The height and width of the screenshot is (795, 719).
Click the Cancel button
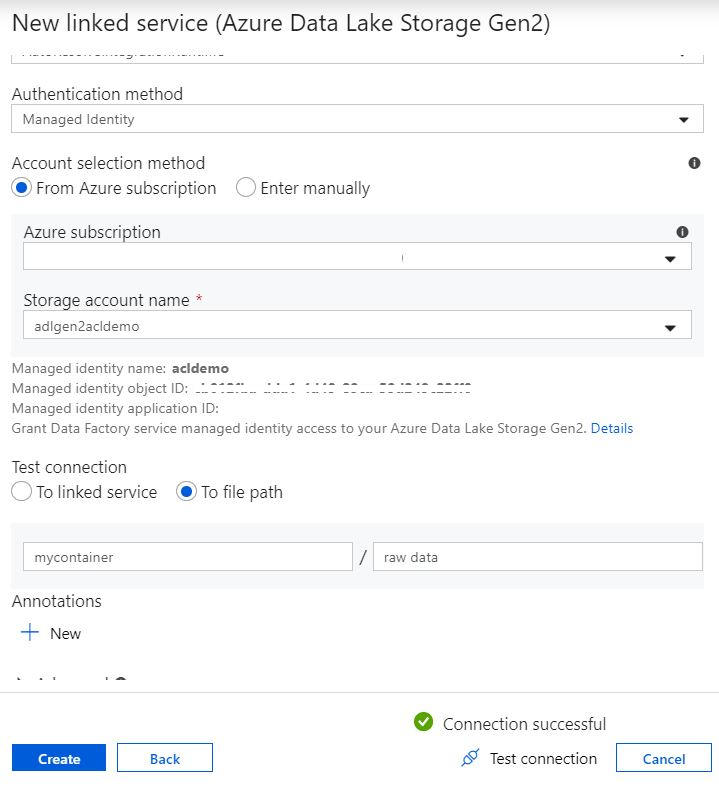coord(664,758)
